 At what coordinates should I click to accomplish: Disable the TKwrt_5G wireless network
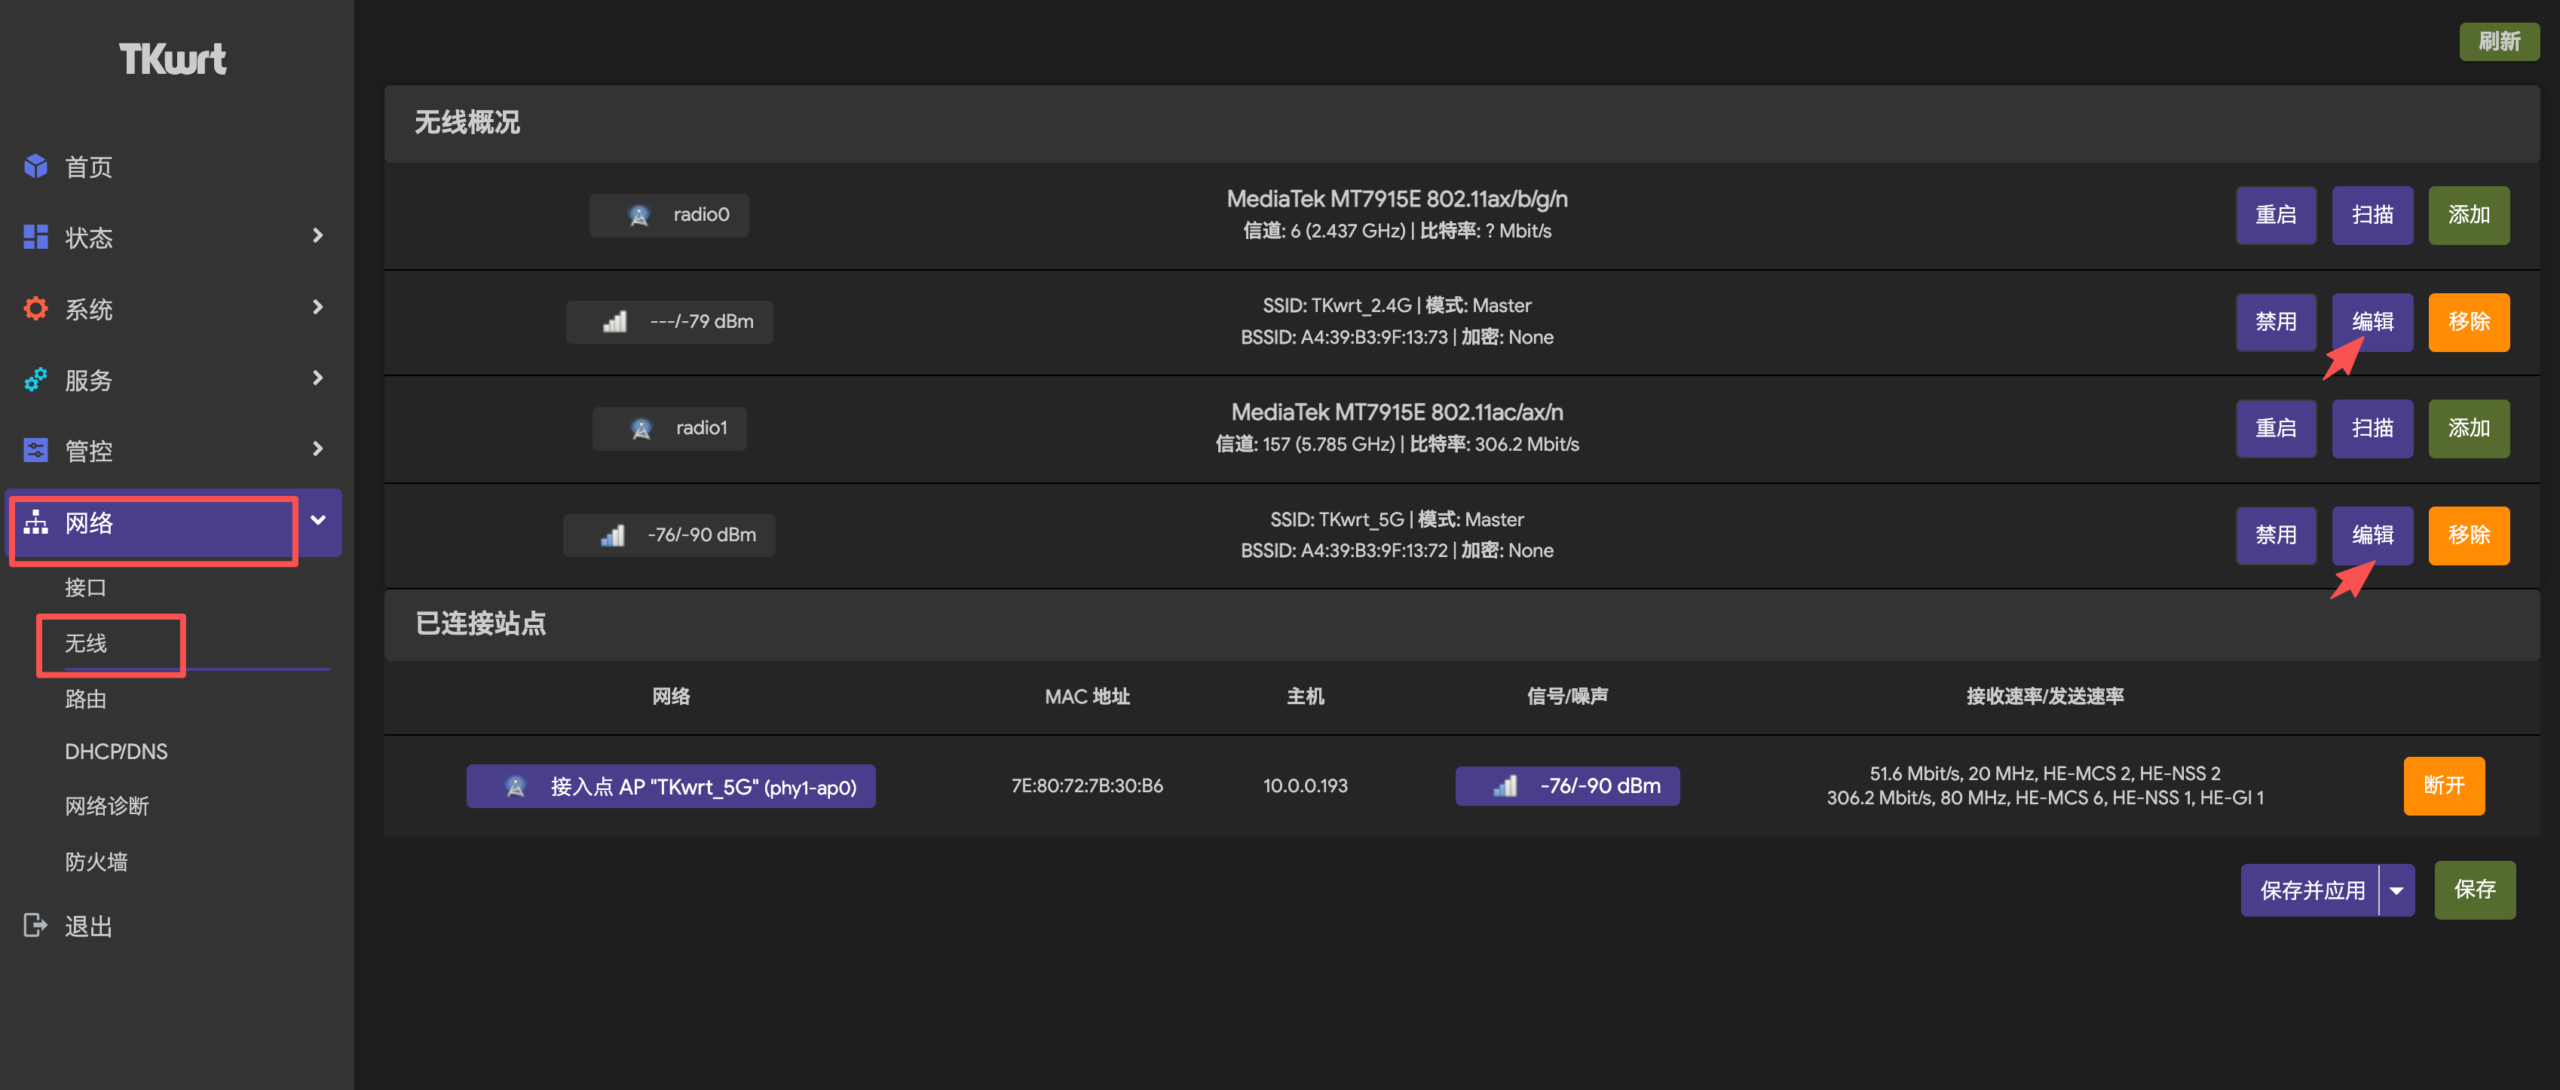[x=2276, y=535]
